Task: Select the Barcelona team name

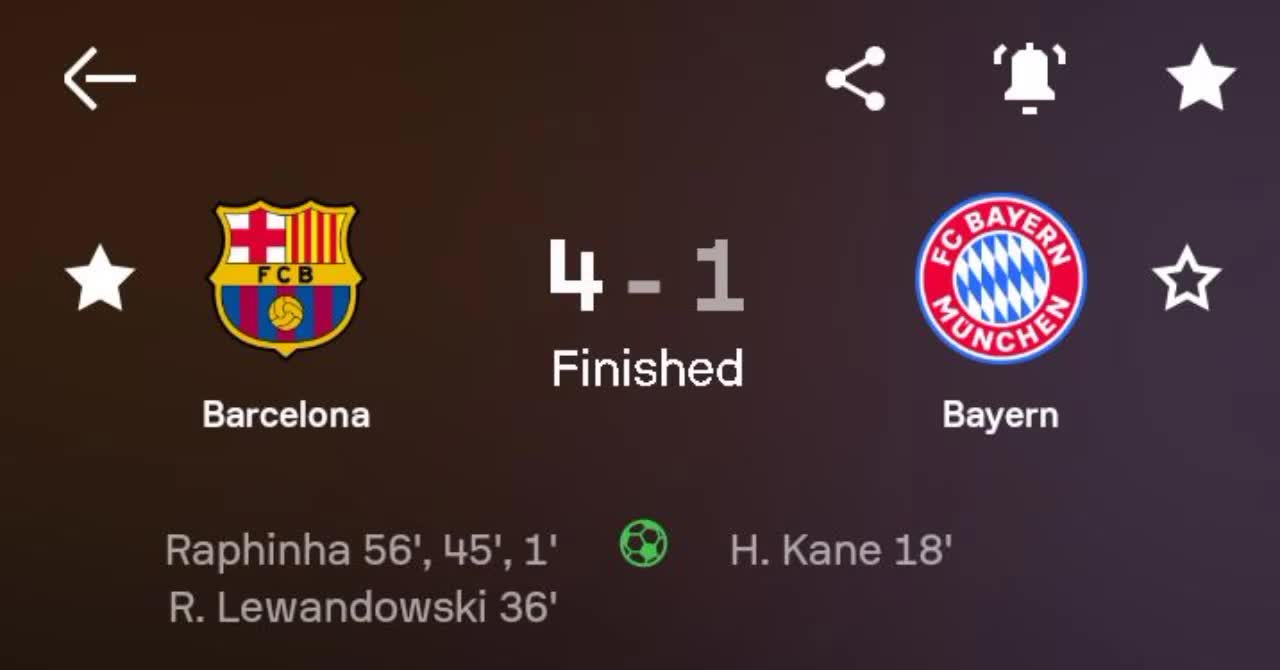Action: coord(286,414)
